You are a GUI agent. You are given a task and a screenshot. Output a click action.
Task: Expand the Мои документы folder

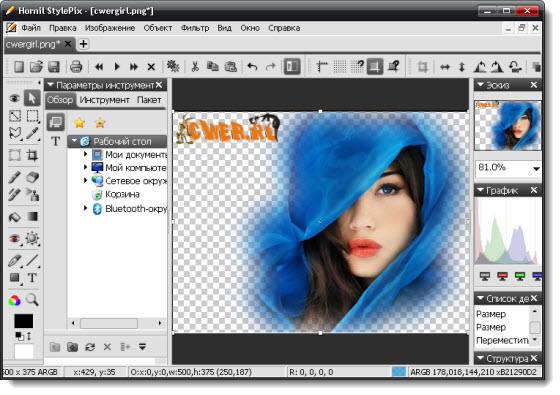85,154
